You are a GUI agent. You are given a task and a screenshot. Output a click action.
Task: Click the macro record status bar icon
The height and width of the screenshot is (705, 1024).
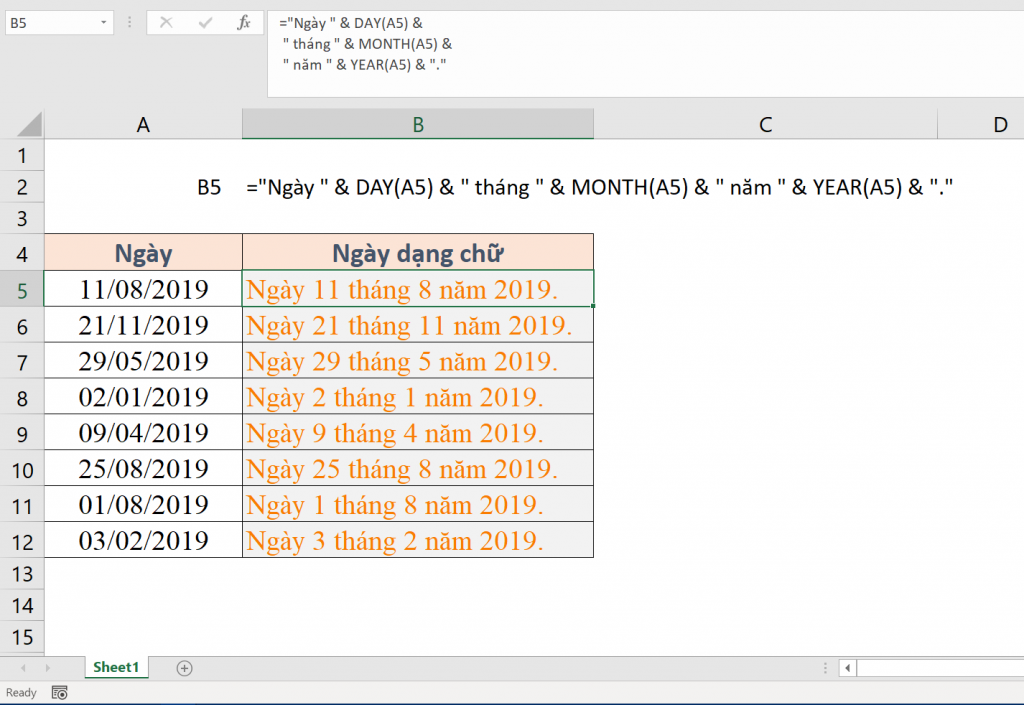60,692
